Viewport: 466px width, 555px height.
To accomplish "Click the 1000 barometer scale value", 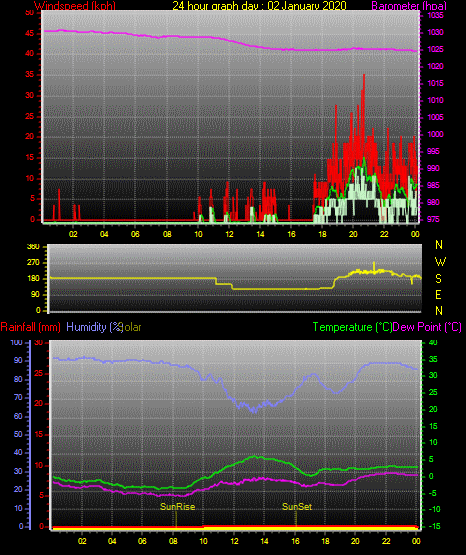I will (435, 134).
